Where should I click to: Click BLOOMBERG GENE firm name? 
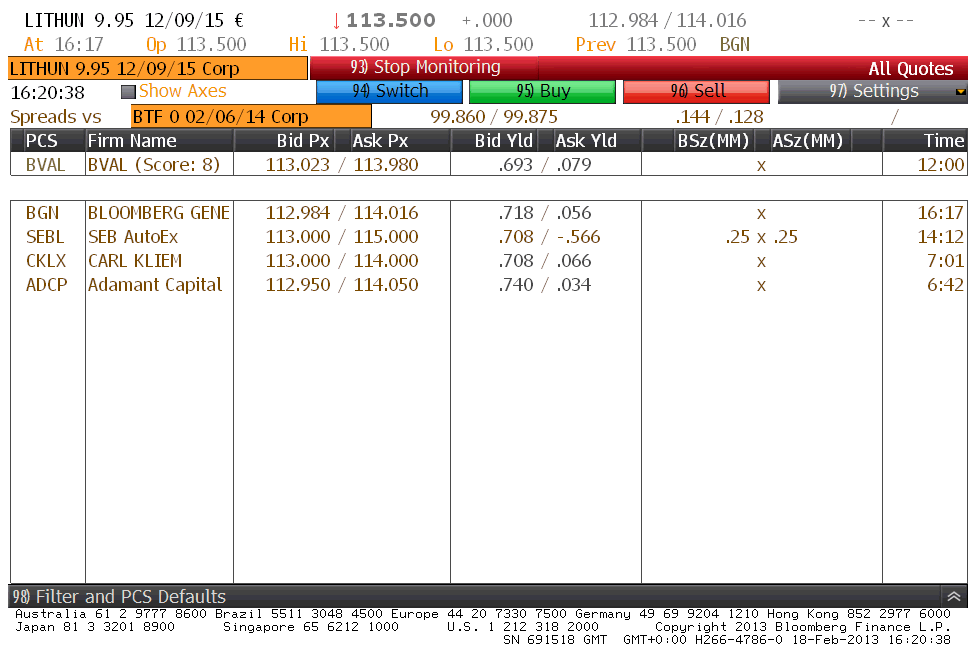tap(159, 213)
